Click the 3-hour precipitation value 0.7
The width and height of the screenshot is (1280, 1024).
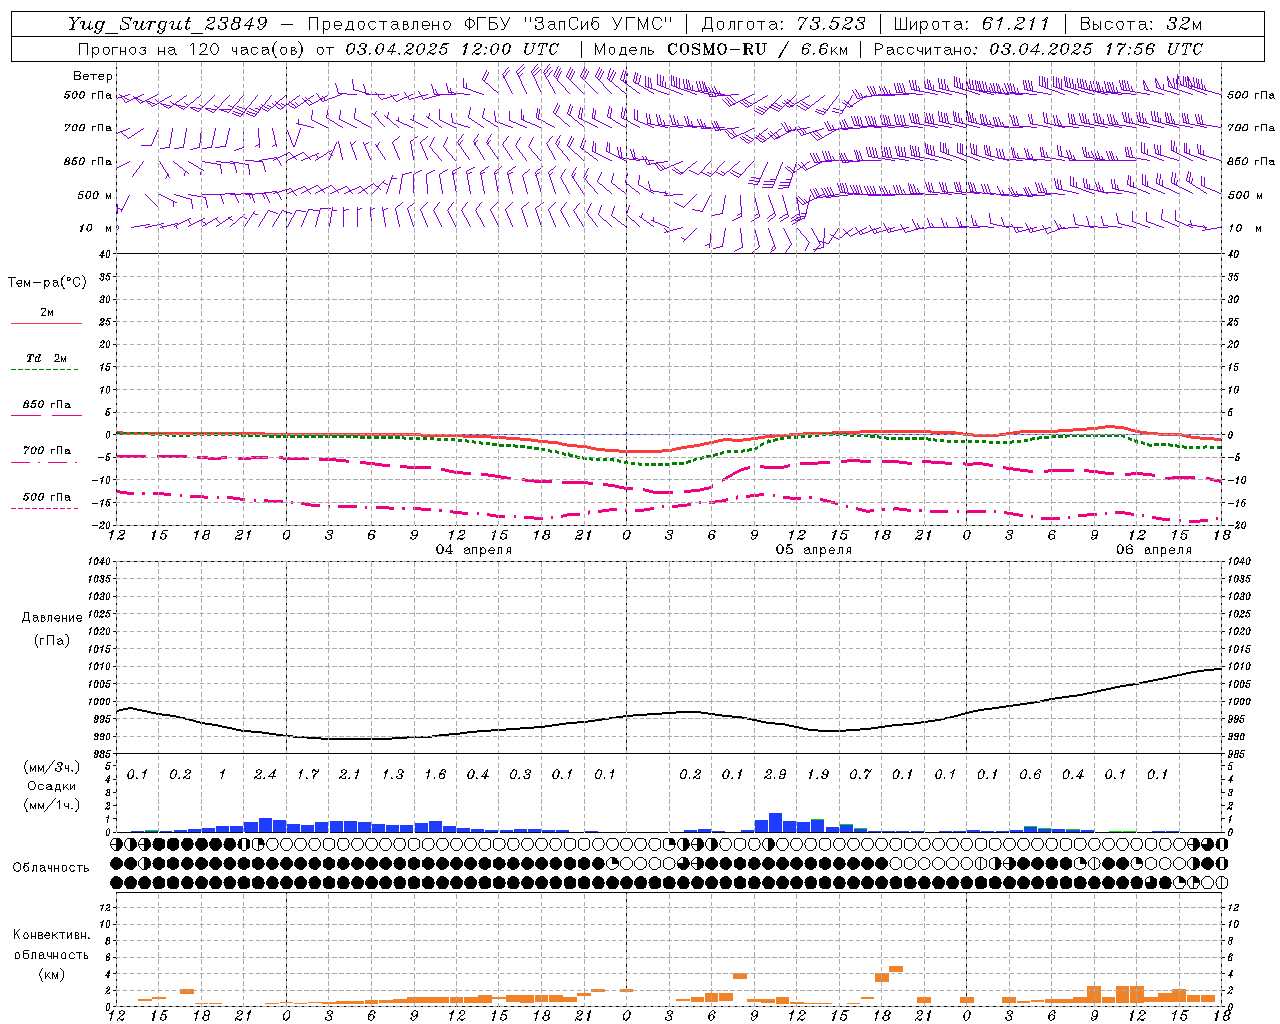860,774
